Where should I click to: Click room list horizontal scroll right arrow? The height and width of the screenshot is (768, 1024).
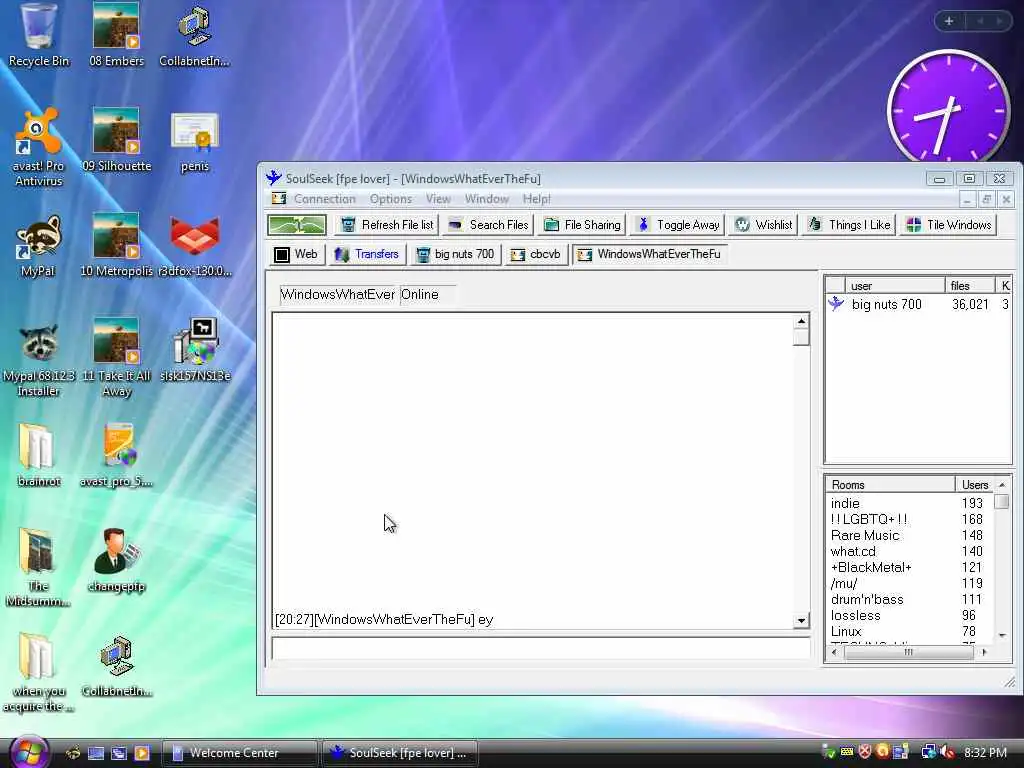point(984,652)
